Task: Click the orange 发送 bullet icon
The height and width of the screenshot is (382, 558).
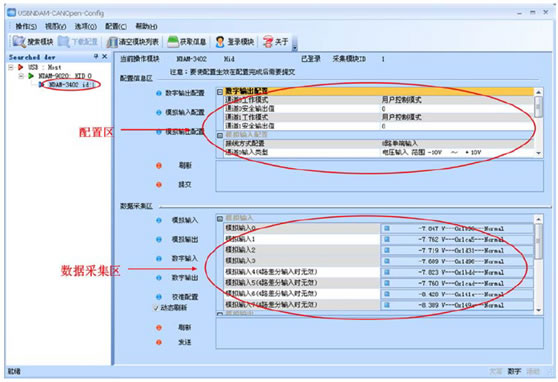Action: click(159, 342)
